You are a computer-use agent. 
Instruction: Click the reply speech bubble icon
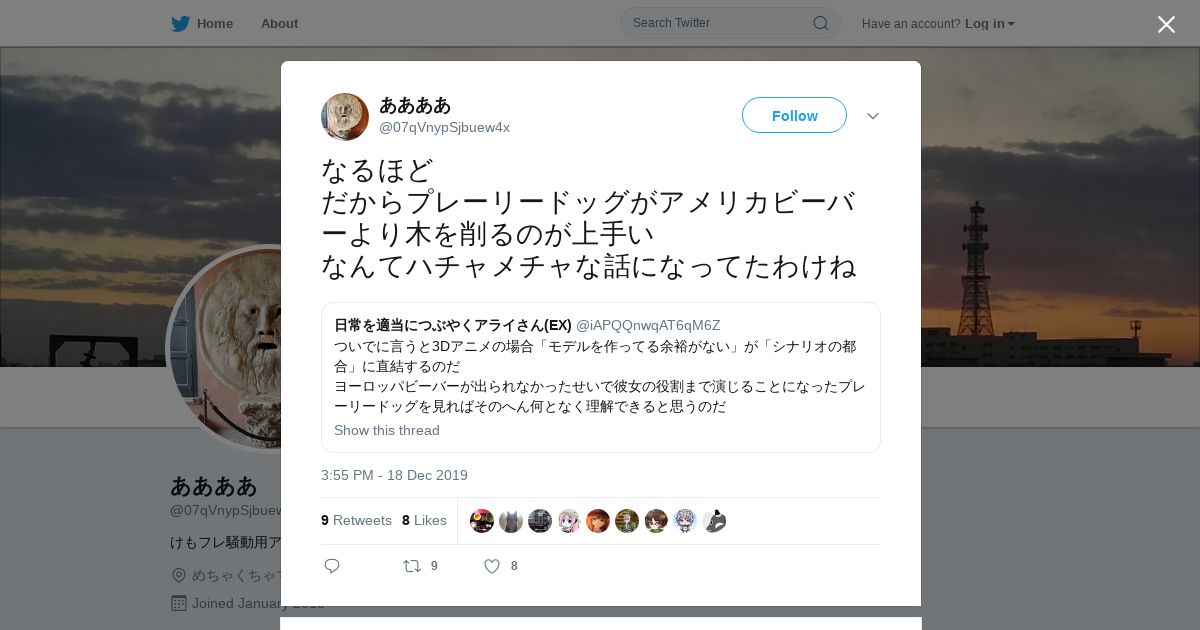[332, 566]
